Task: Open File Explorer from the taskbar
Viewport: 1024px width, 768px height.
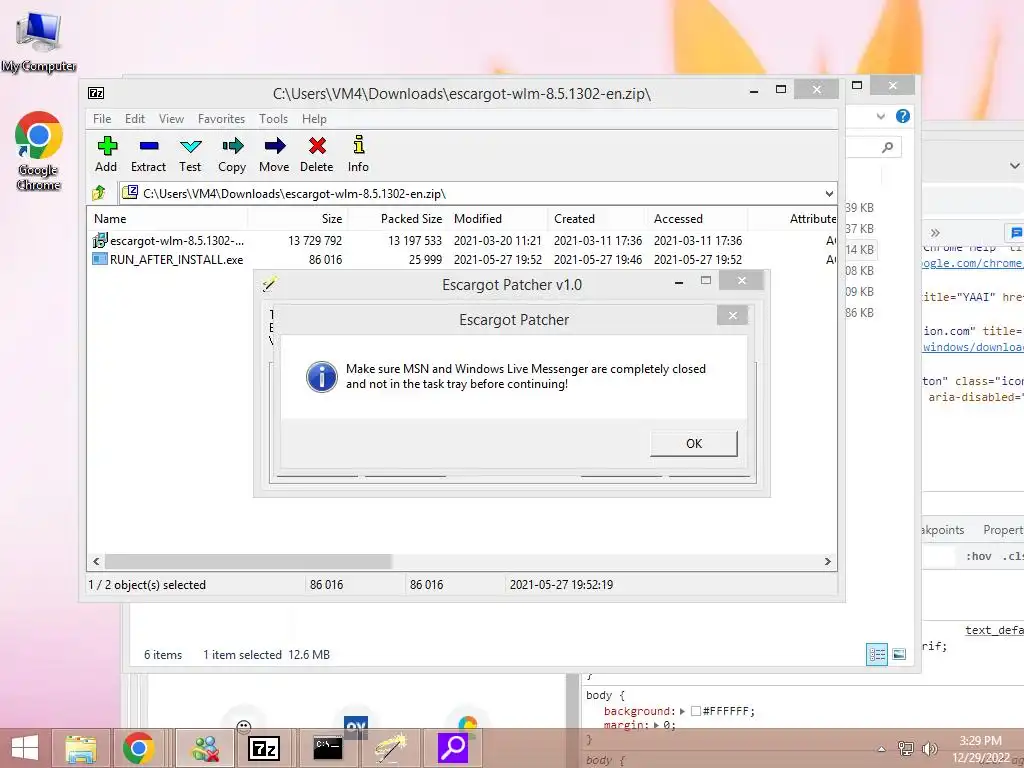Action: (x=81, y=748)
